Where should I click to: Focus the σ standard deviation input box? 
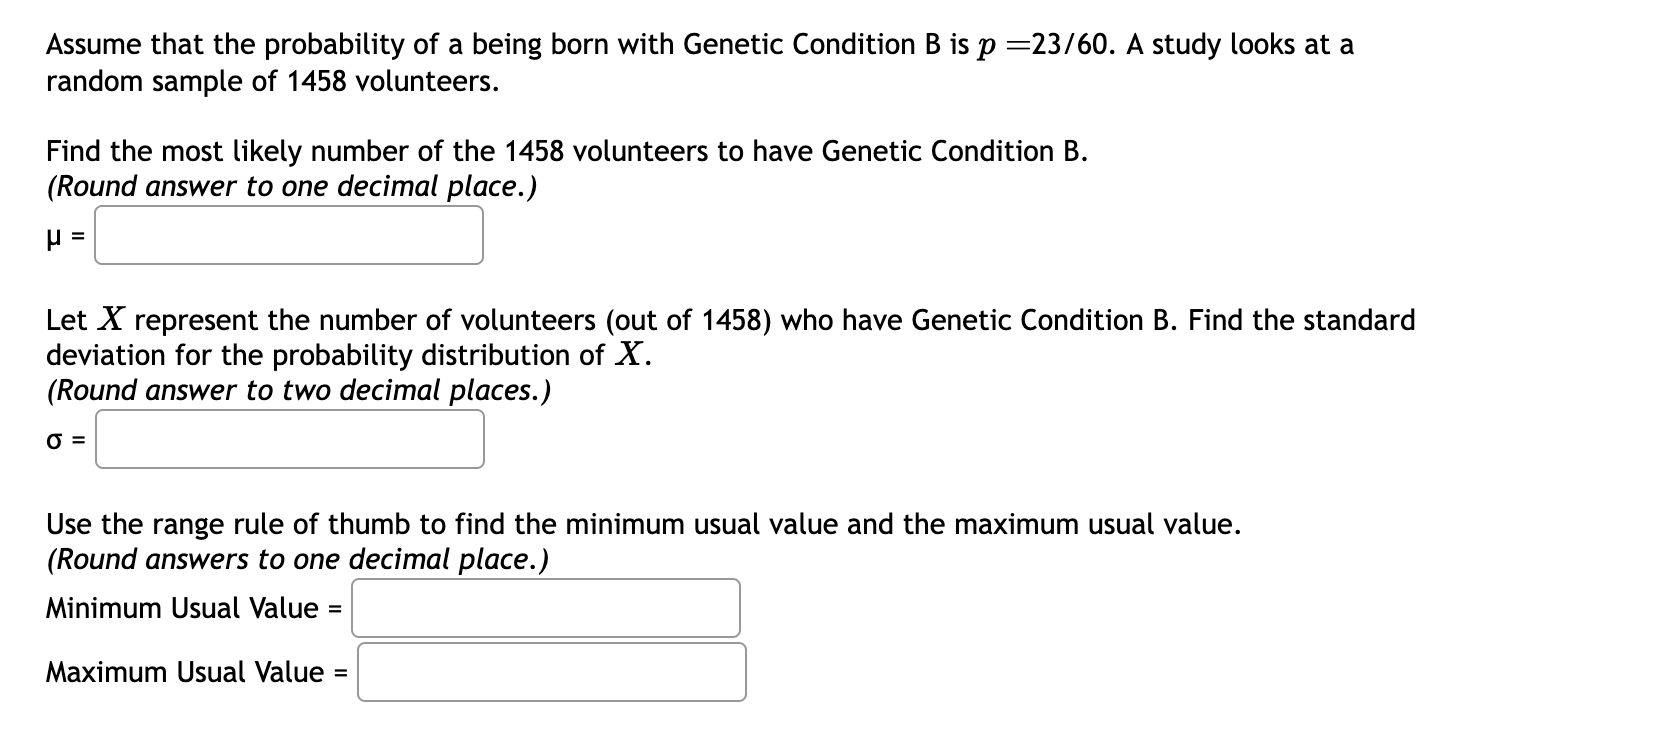[290, 439]
